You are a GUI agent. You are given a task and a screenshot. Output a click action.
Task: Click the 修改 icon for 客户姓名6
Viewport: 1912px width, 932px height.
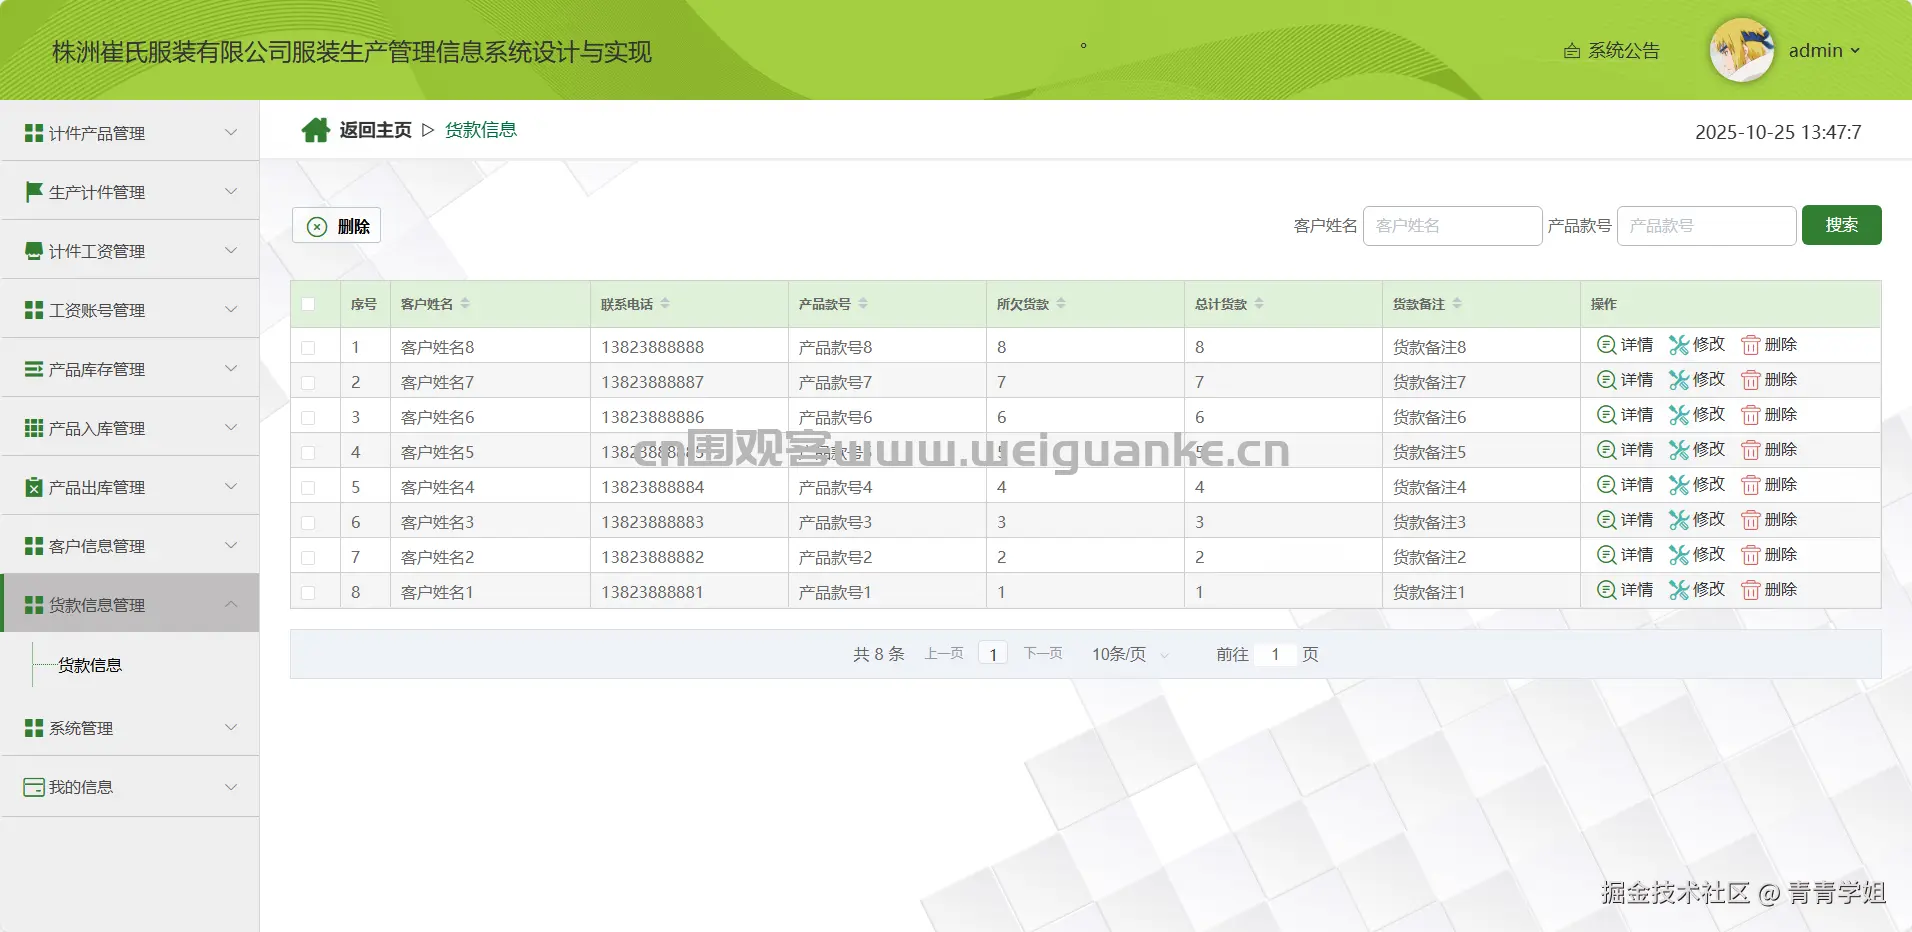pos(1679,415)
